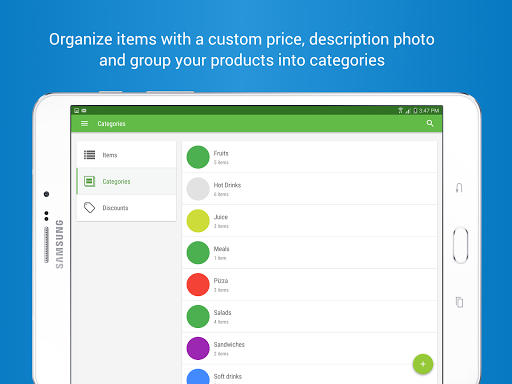Click the yellow Juice color circle

pyautogui.click(x=198, y=221)
